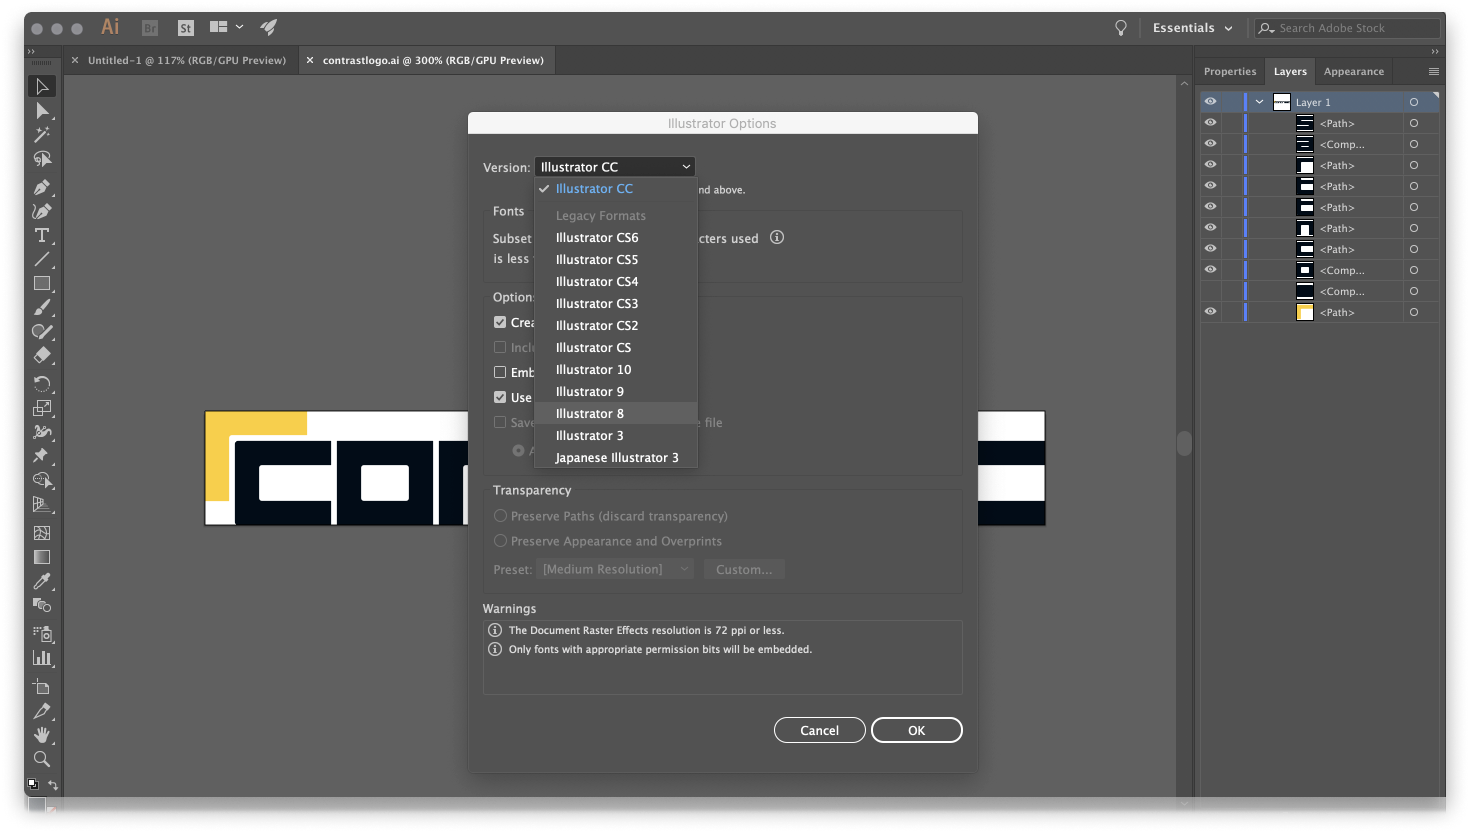Toggle the Use Compression checkbox
Screen dimensions: 1470x833
[x=500, y=397]
